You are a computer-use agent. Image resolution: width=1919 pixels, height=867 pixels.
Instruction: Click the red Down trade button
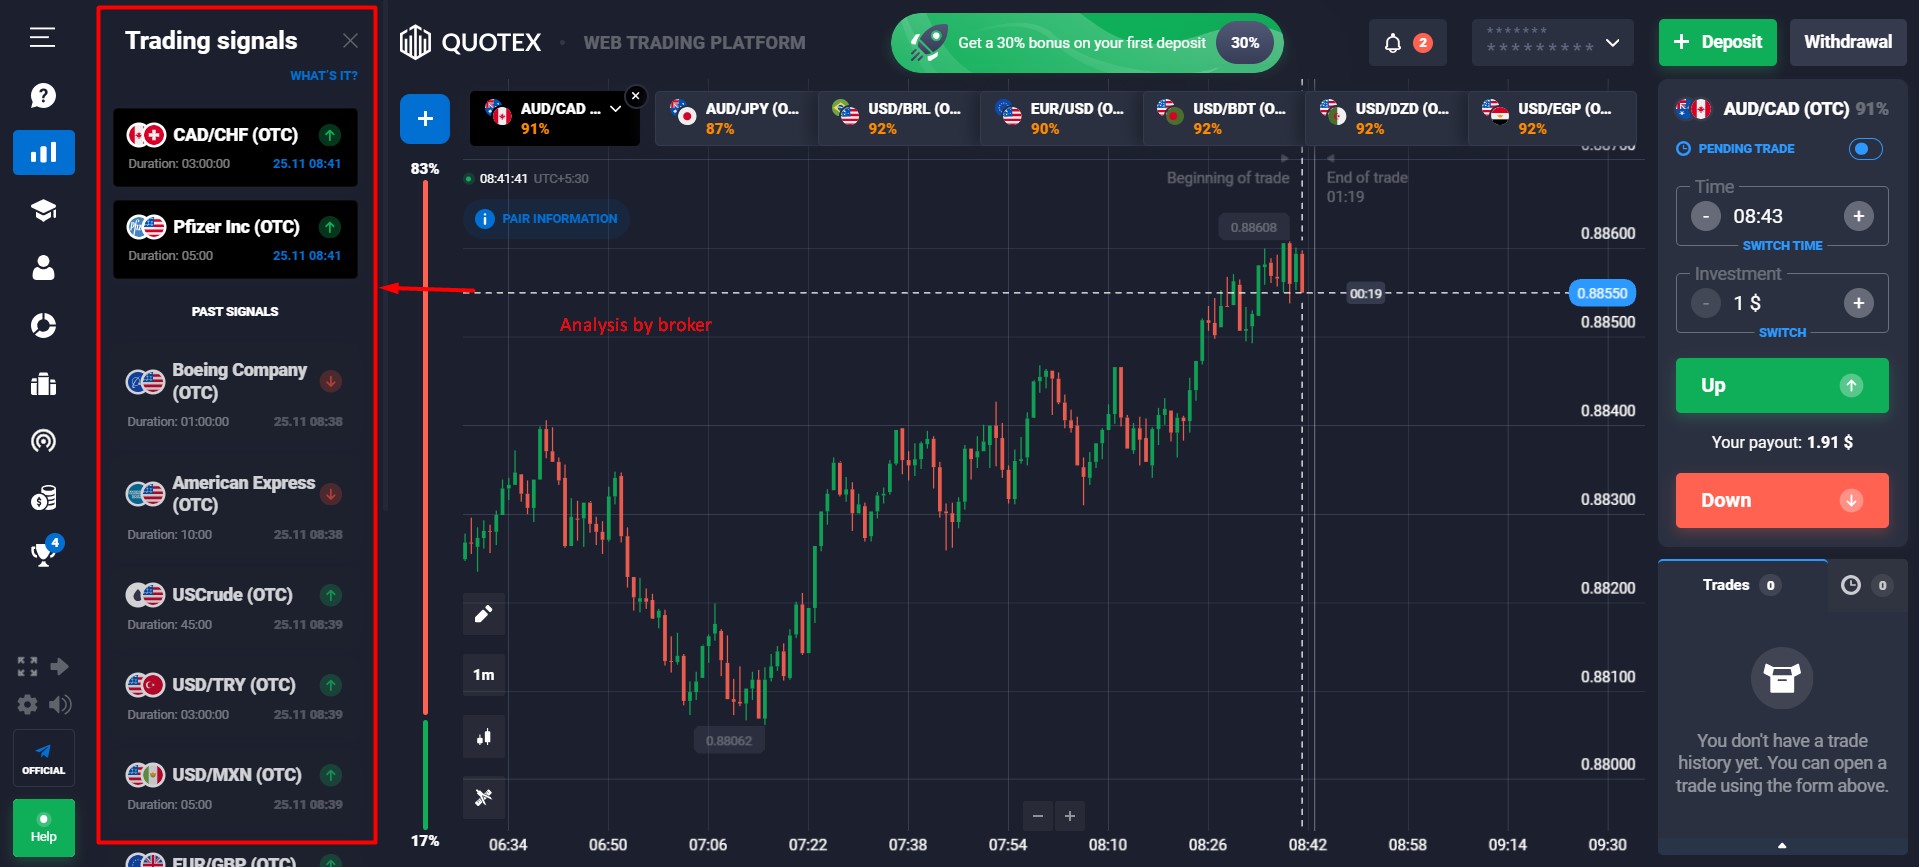(x=1782, y=500)
